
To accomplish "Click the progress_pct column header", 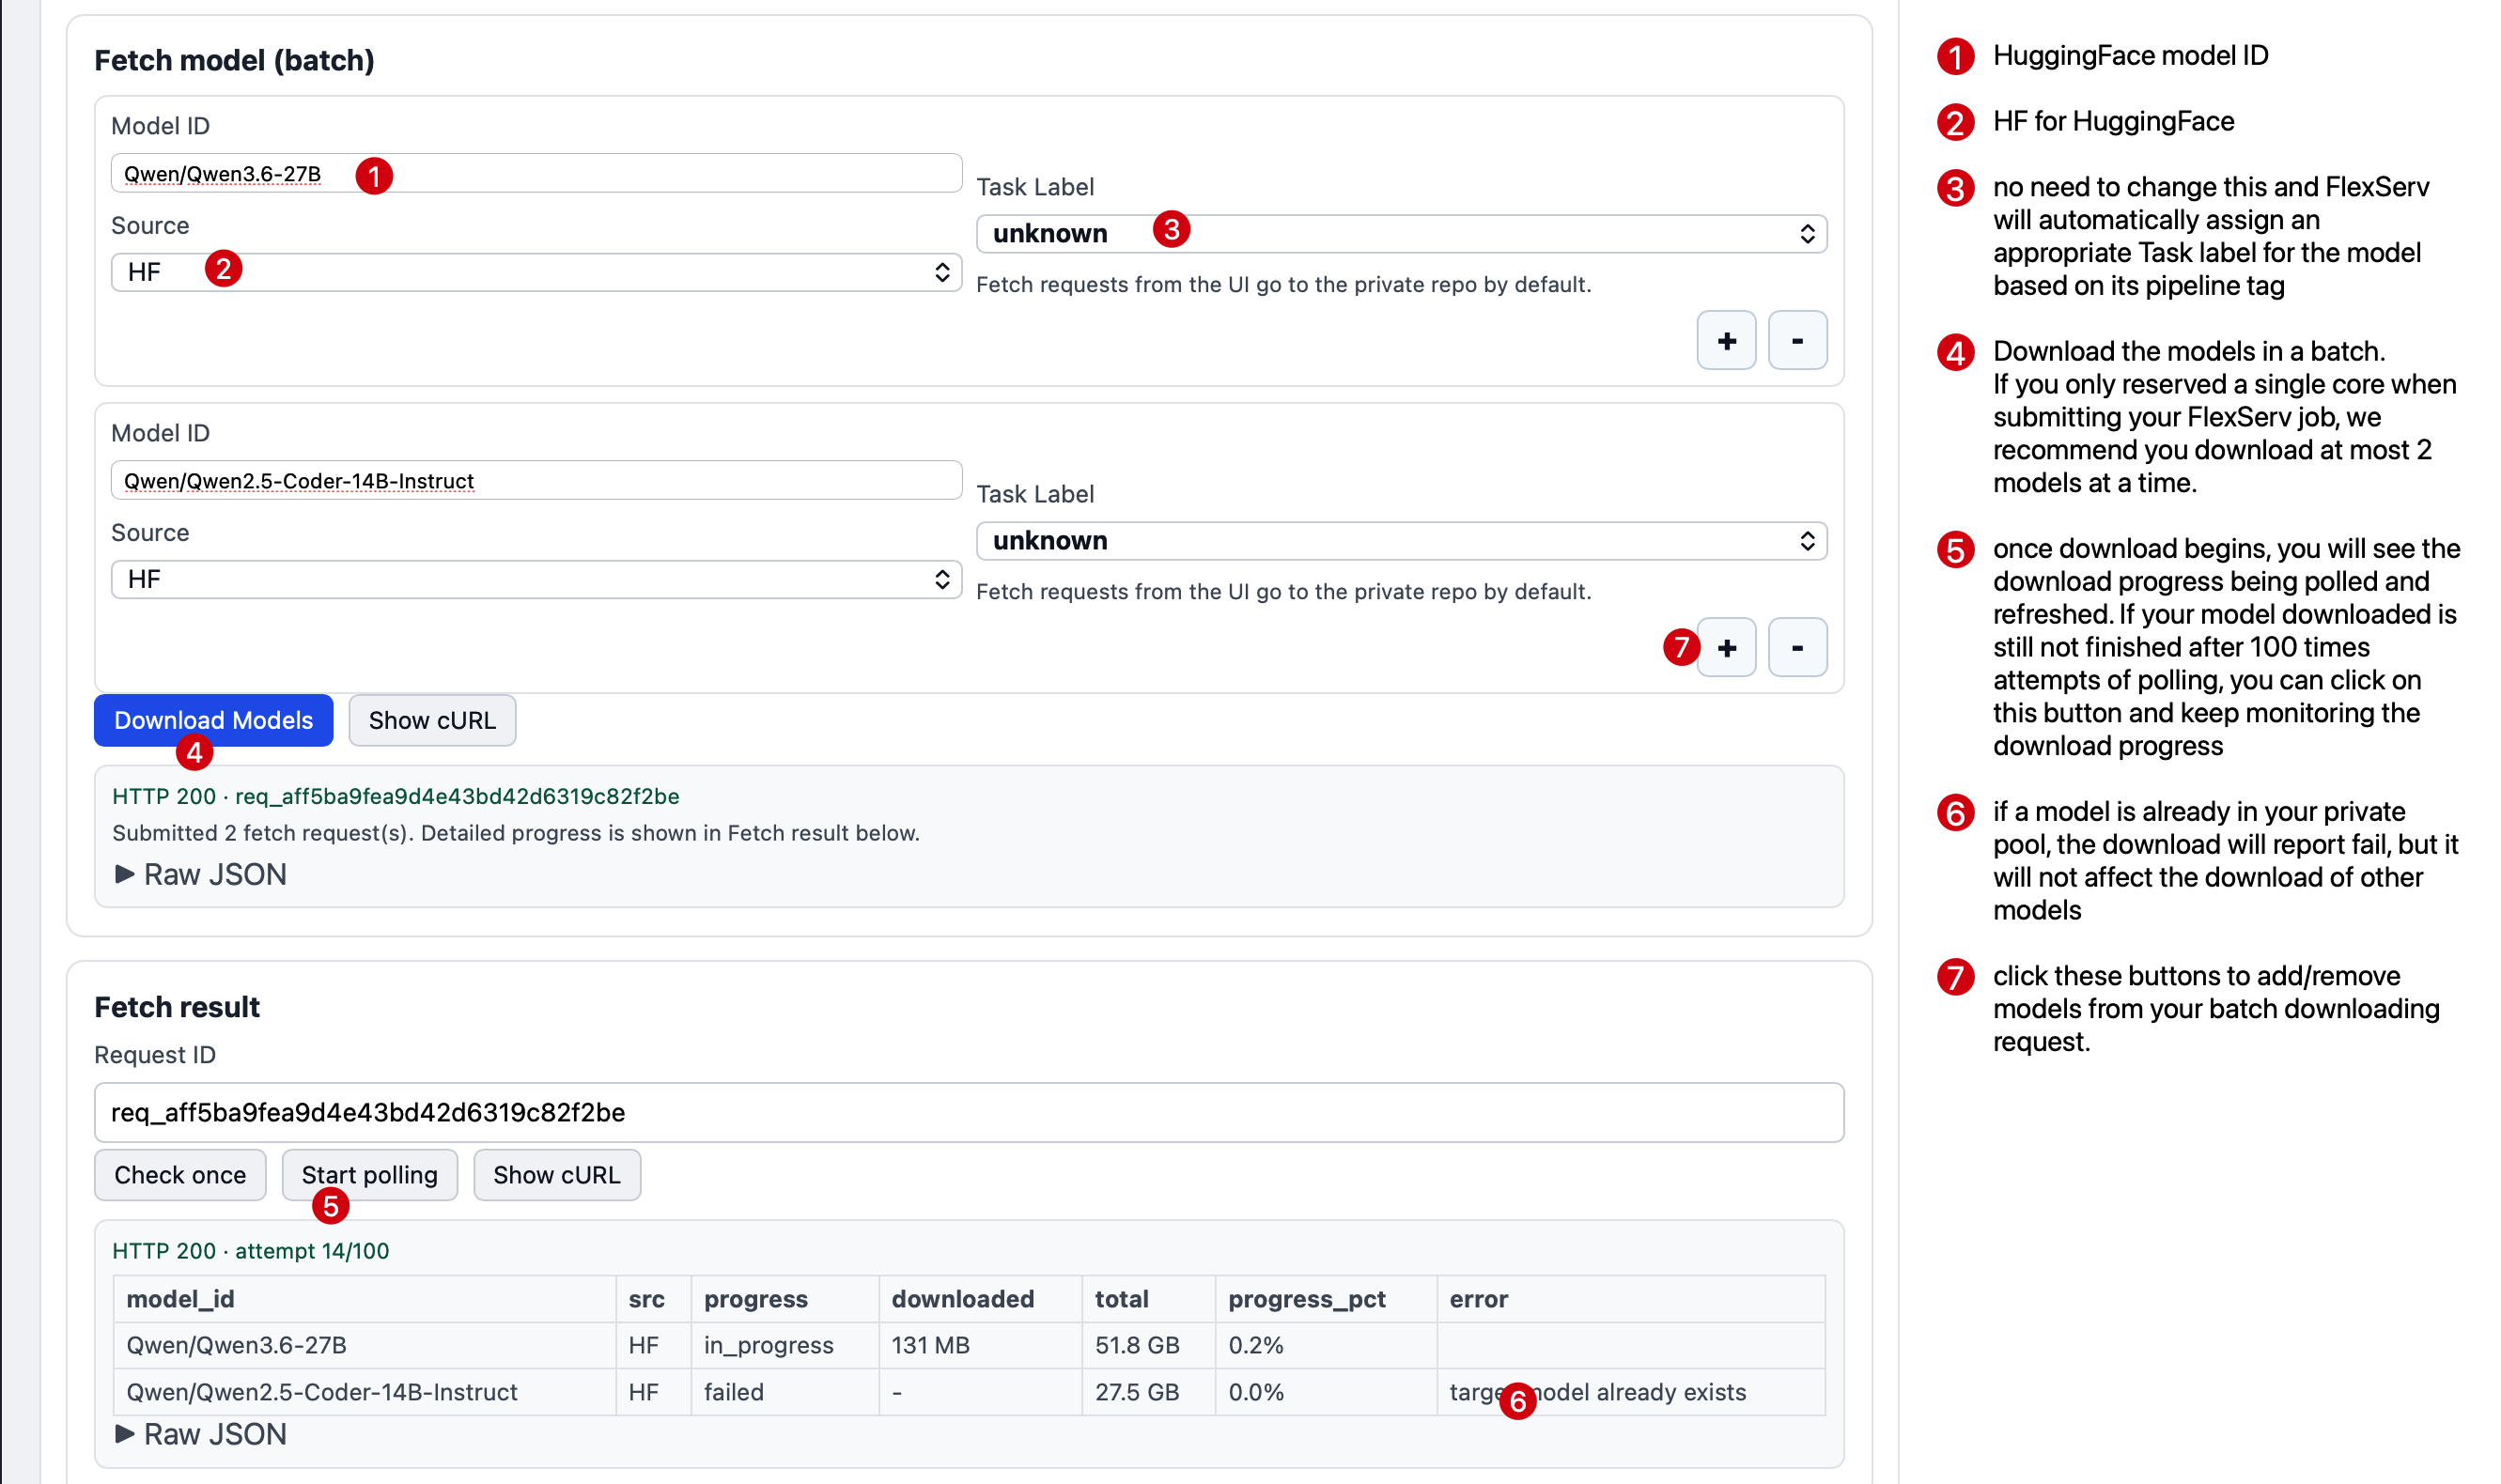I will (1326, 1298).
